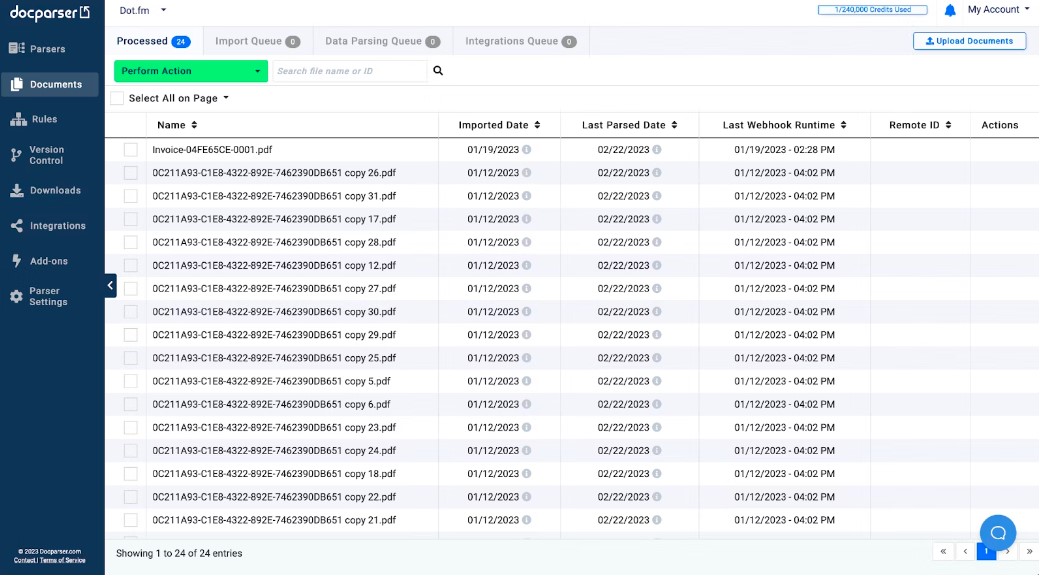The width and height of the screenshot is (1041, 578).
Task: Show import info icon for copy 17.pdf
Action: pyautogui.click(x=526, y=219)
